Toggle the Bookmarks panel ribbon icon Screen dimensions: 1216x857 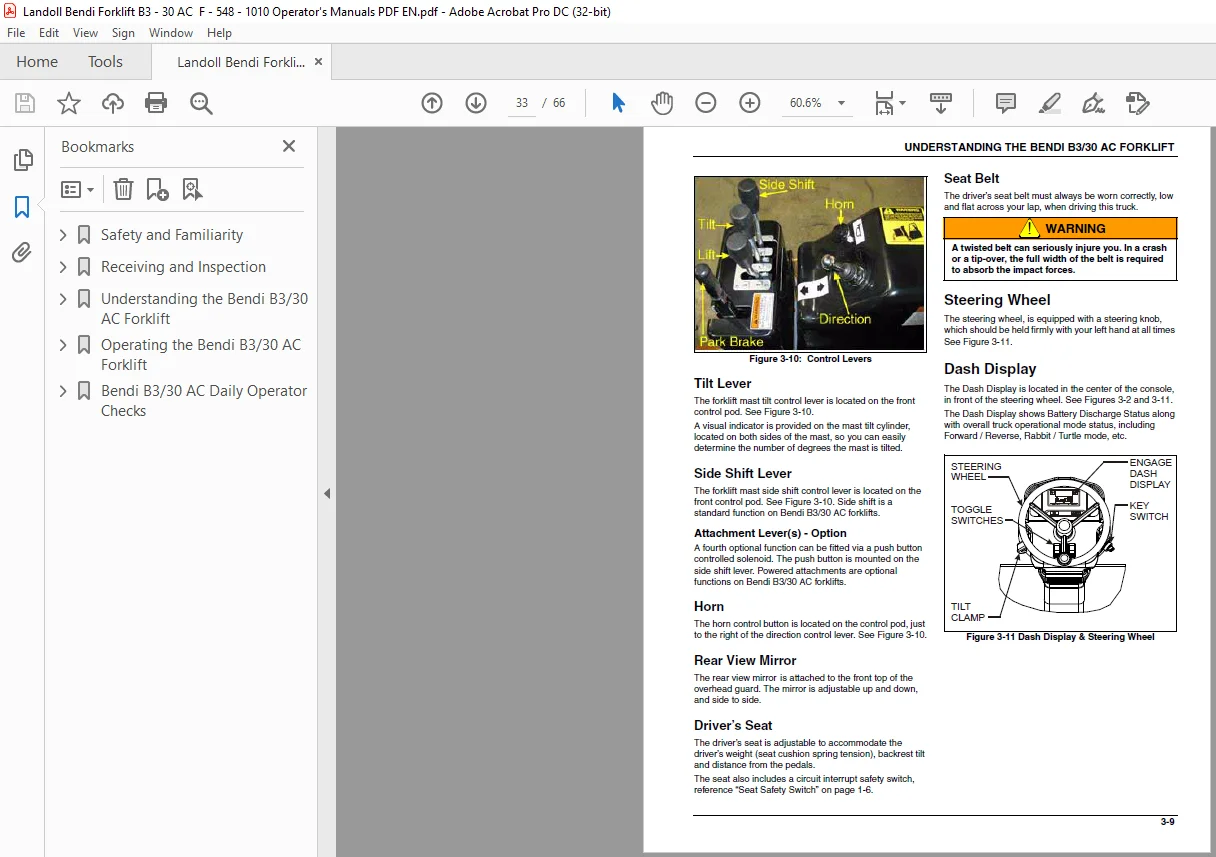(22, 207)
